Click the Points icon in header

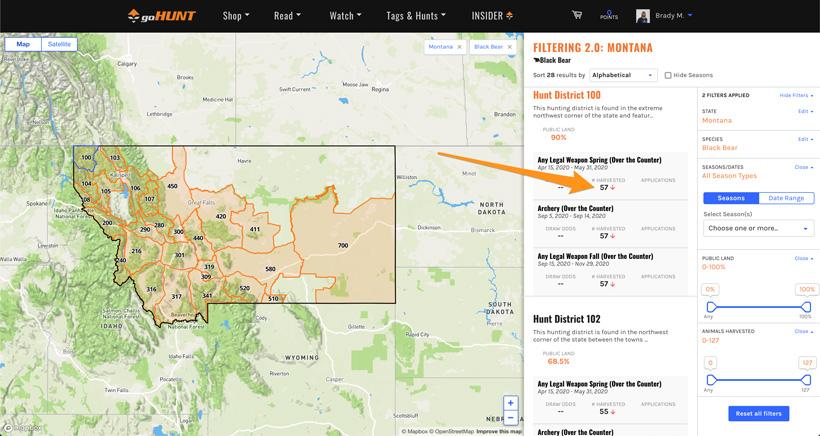point(608,15)
